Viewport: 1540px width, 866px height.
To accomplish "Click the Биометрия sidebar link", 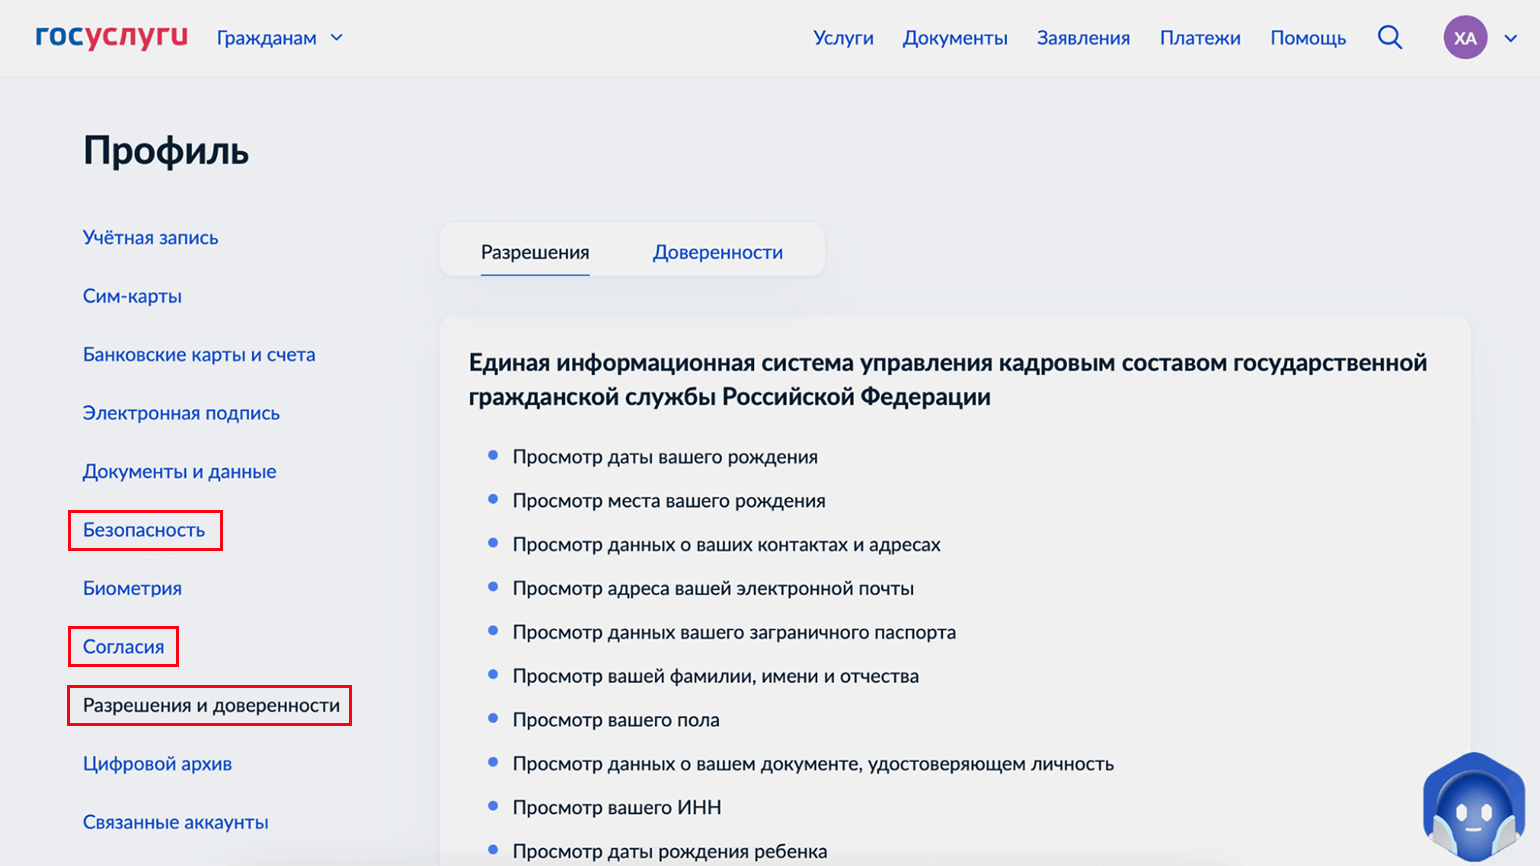I will pyautogui.click(x=132, y=589).
